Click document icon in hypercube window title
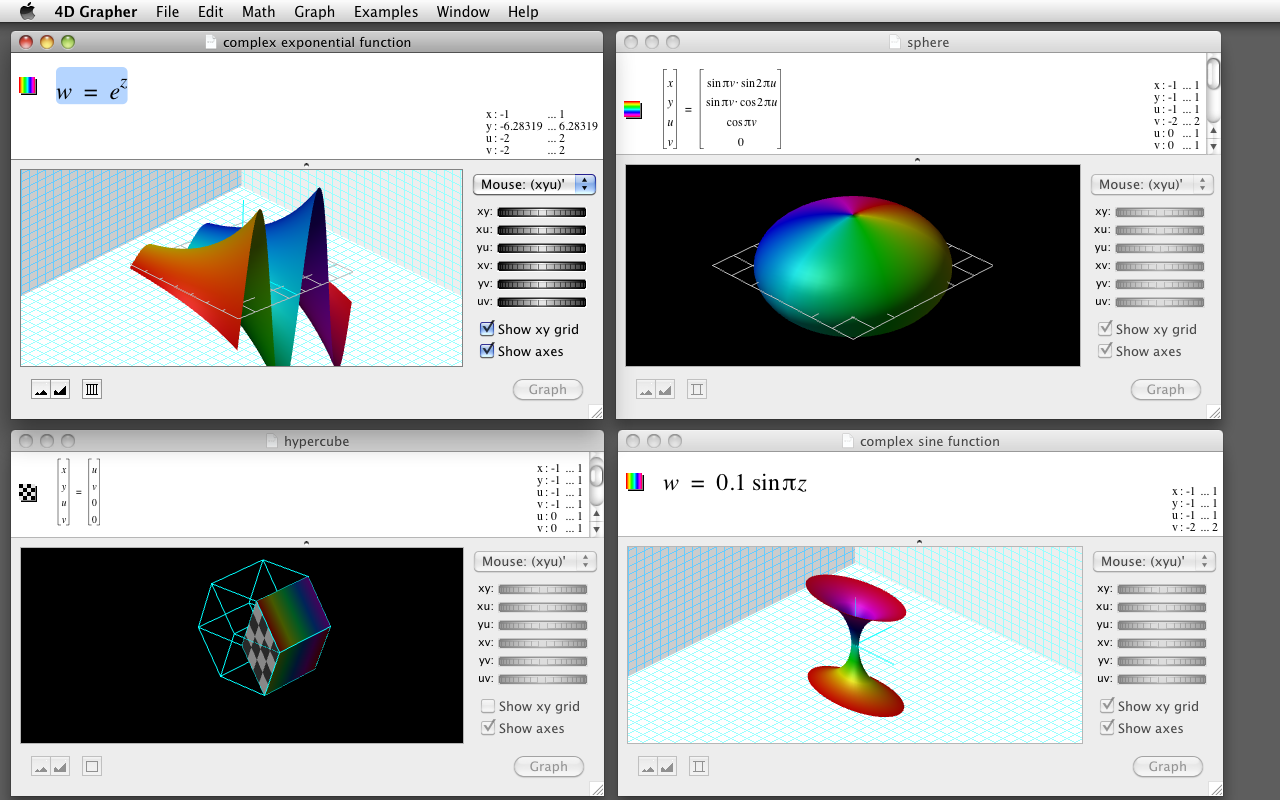1280x800 pixels. tap(273, 441)
